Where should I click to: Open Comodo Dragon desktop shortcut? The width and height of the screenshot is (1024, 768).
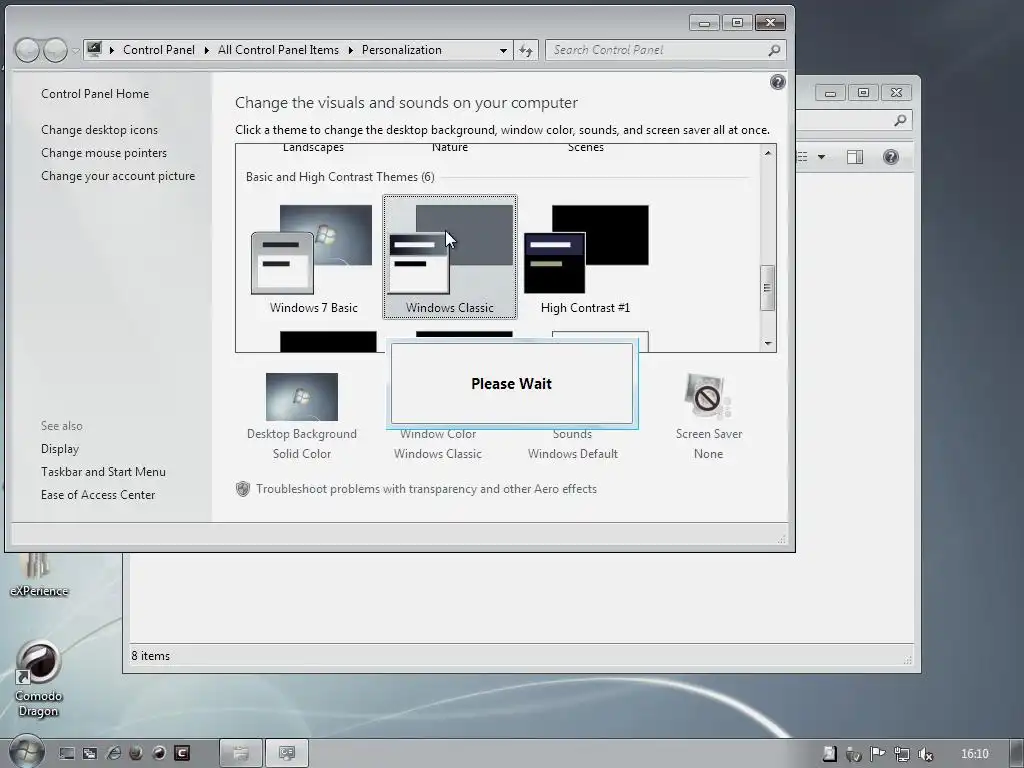(38, 679)
